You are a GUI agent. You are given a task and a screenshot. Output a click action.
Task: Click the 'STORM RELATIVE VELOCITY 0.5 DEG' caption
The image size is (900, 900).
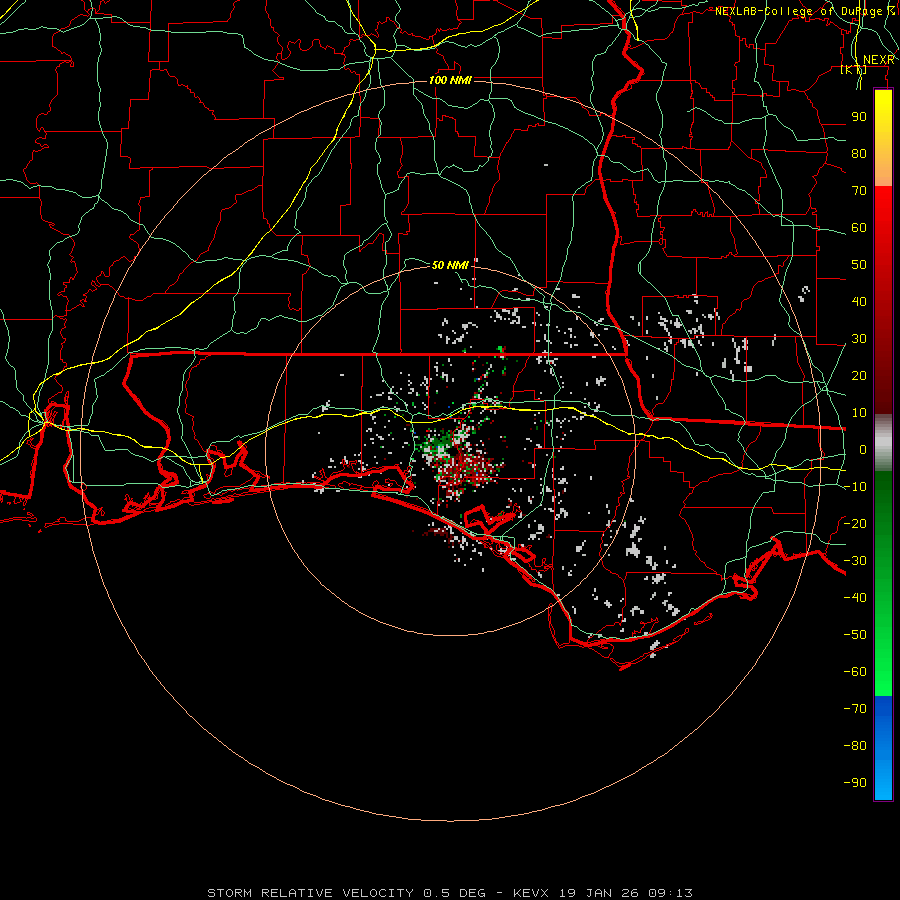pos(346,893)
